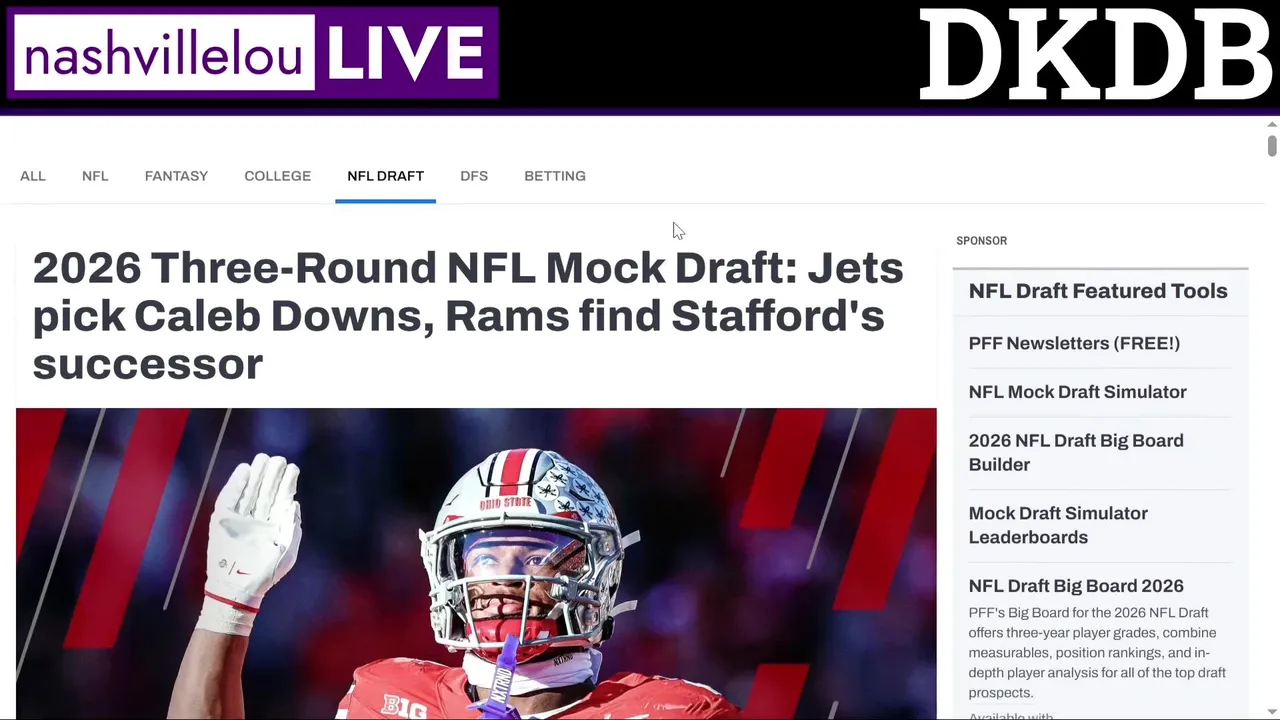
Task: Open the 2026 Three-Round Mock Draft headline
Action: pyautogui.click(x=468, y=315)
